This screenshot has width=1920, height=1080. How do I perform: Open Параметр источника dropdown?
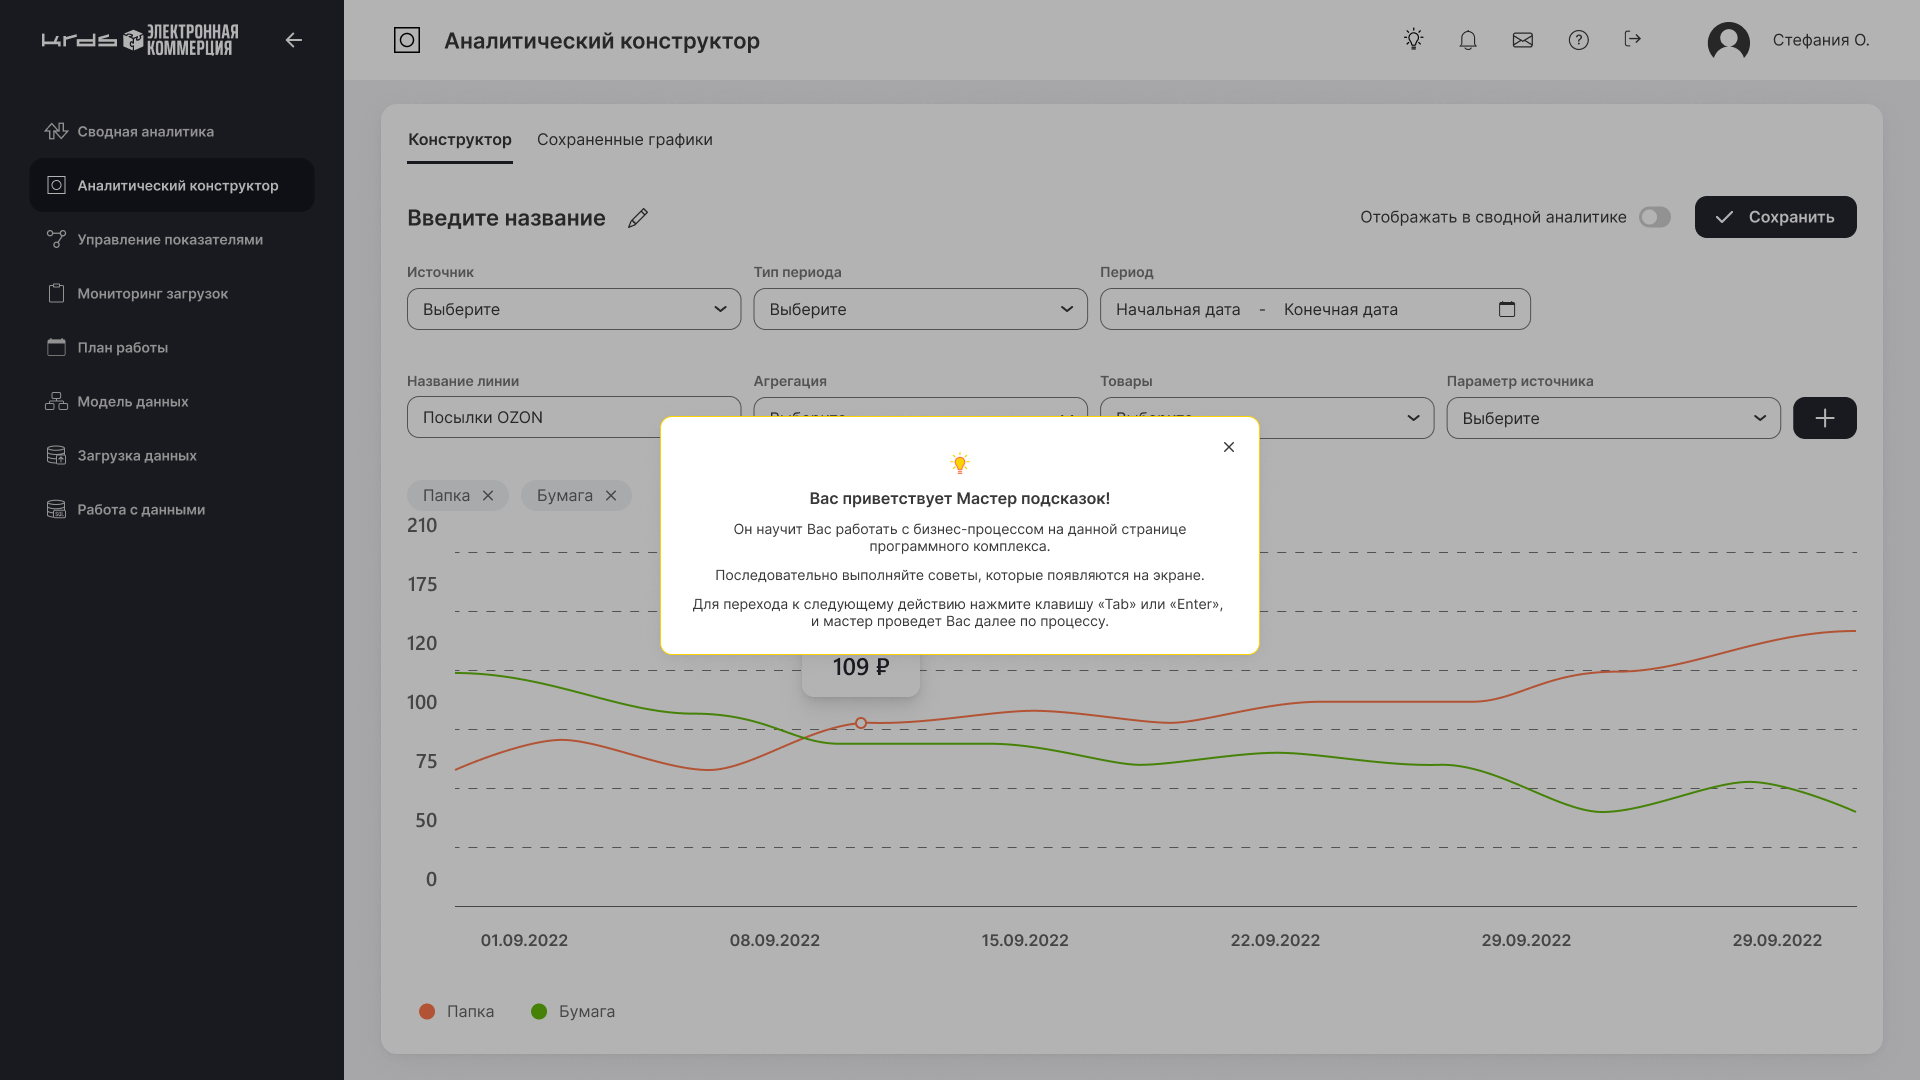click(1613, 418)
